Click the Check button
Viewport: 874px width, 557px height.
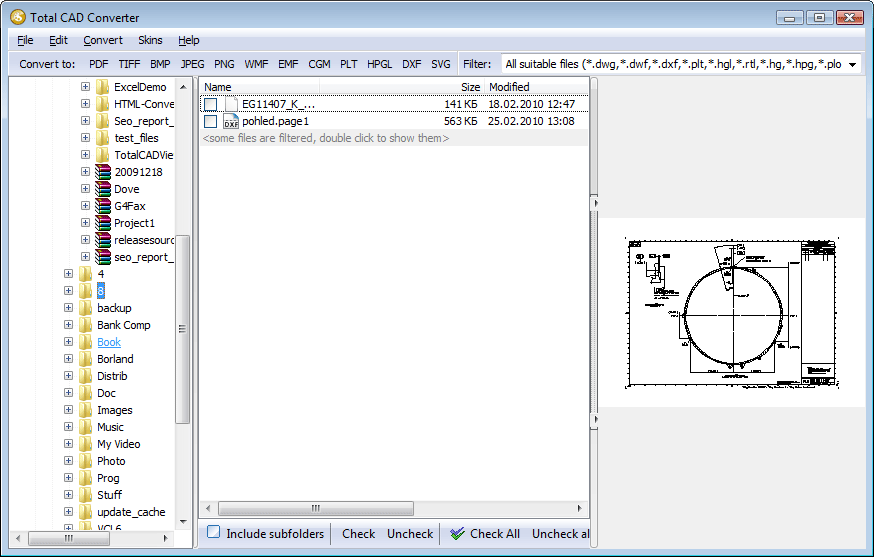(358, 534)
